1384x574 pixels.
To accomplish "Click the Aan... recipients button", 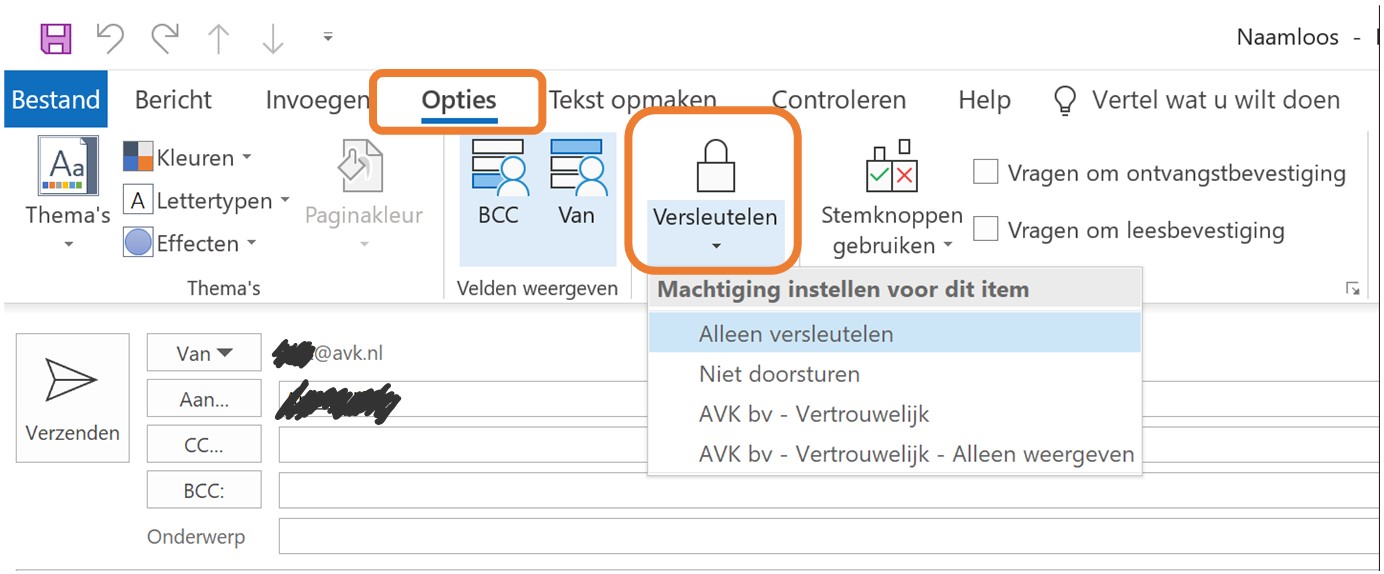I will (204, 398).
